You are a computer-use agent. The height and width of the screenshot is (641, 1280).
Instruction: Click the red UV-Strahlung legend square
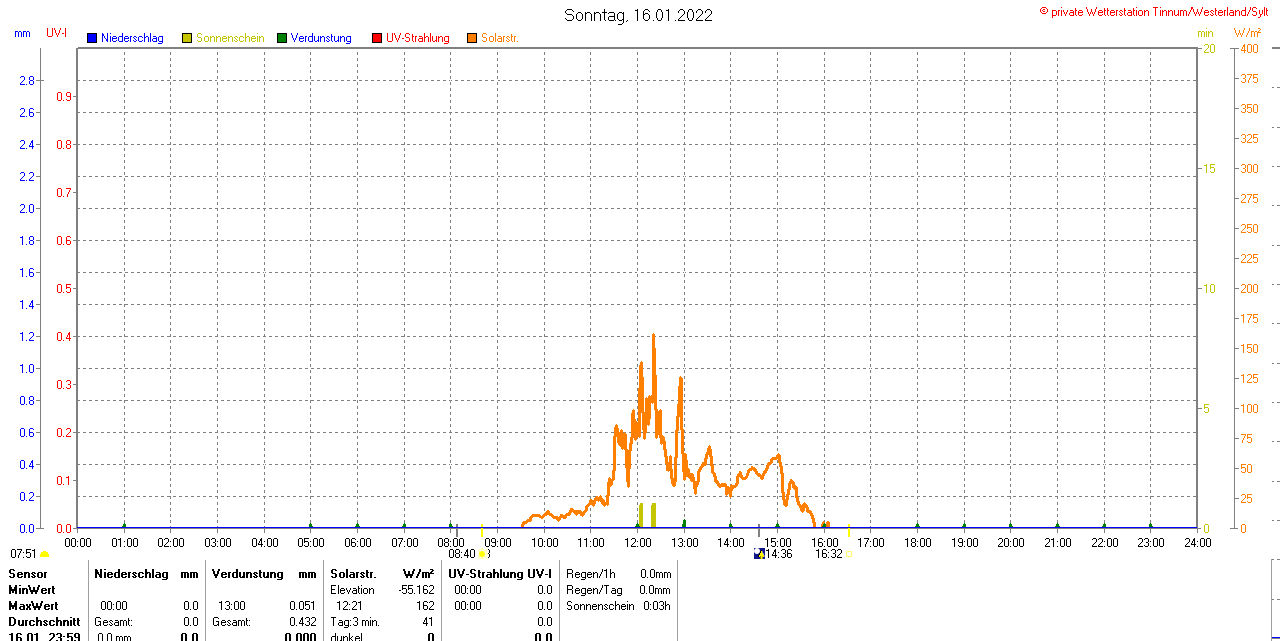pyautogui.click(x=377, y=38)
